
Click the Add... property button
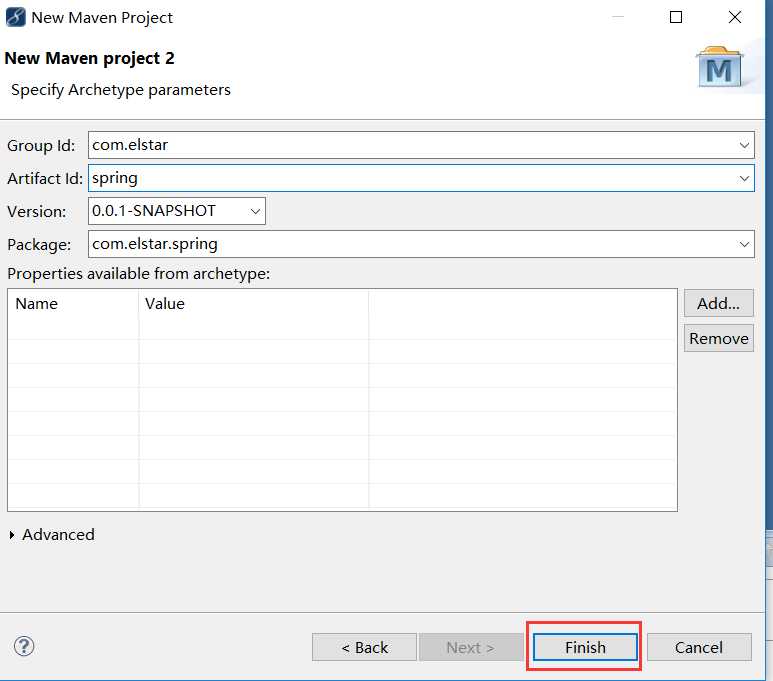pyautogui.click(x=718, y=303)
